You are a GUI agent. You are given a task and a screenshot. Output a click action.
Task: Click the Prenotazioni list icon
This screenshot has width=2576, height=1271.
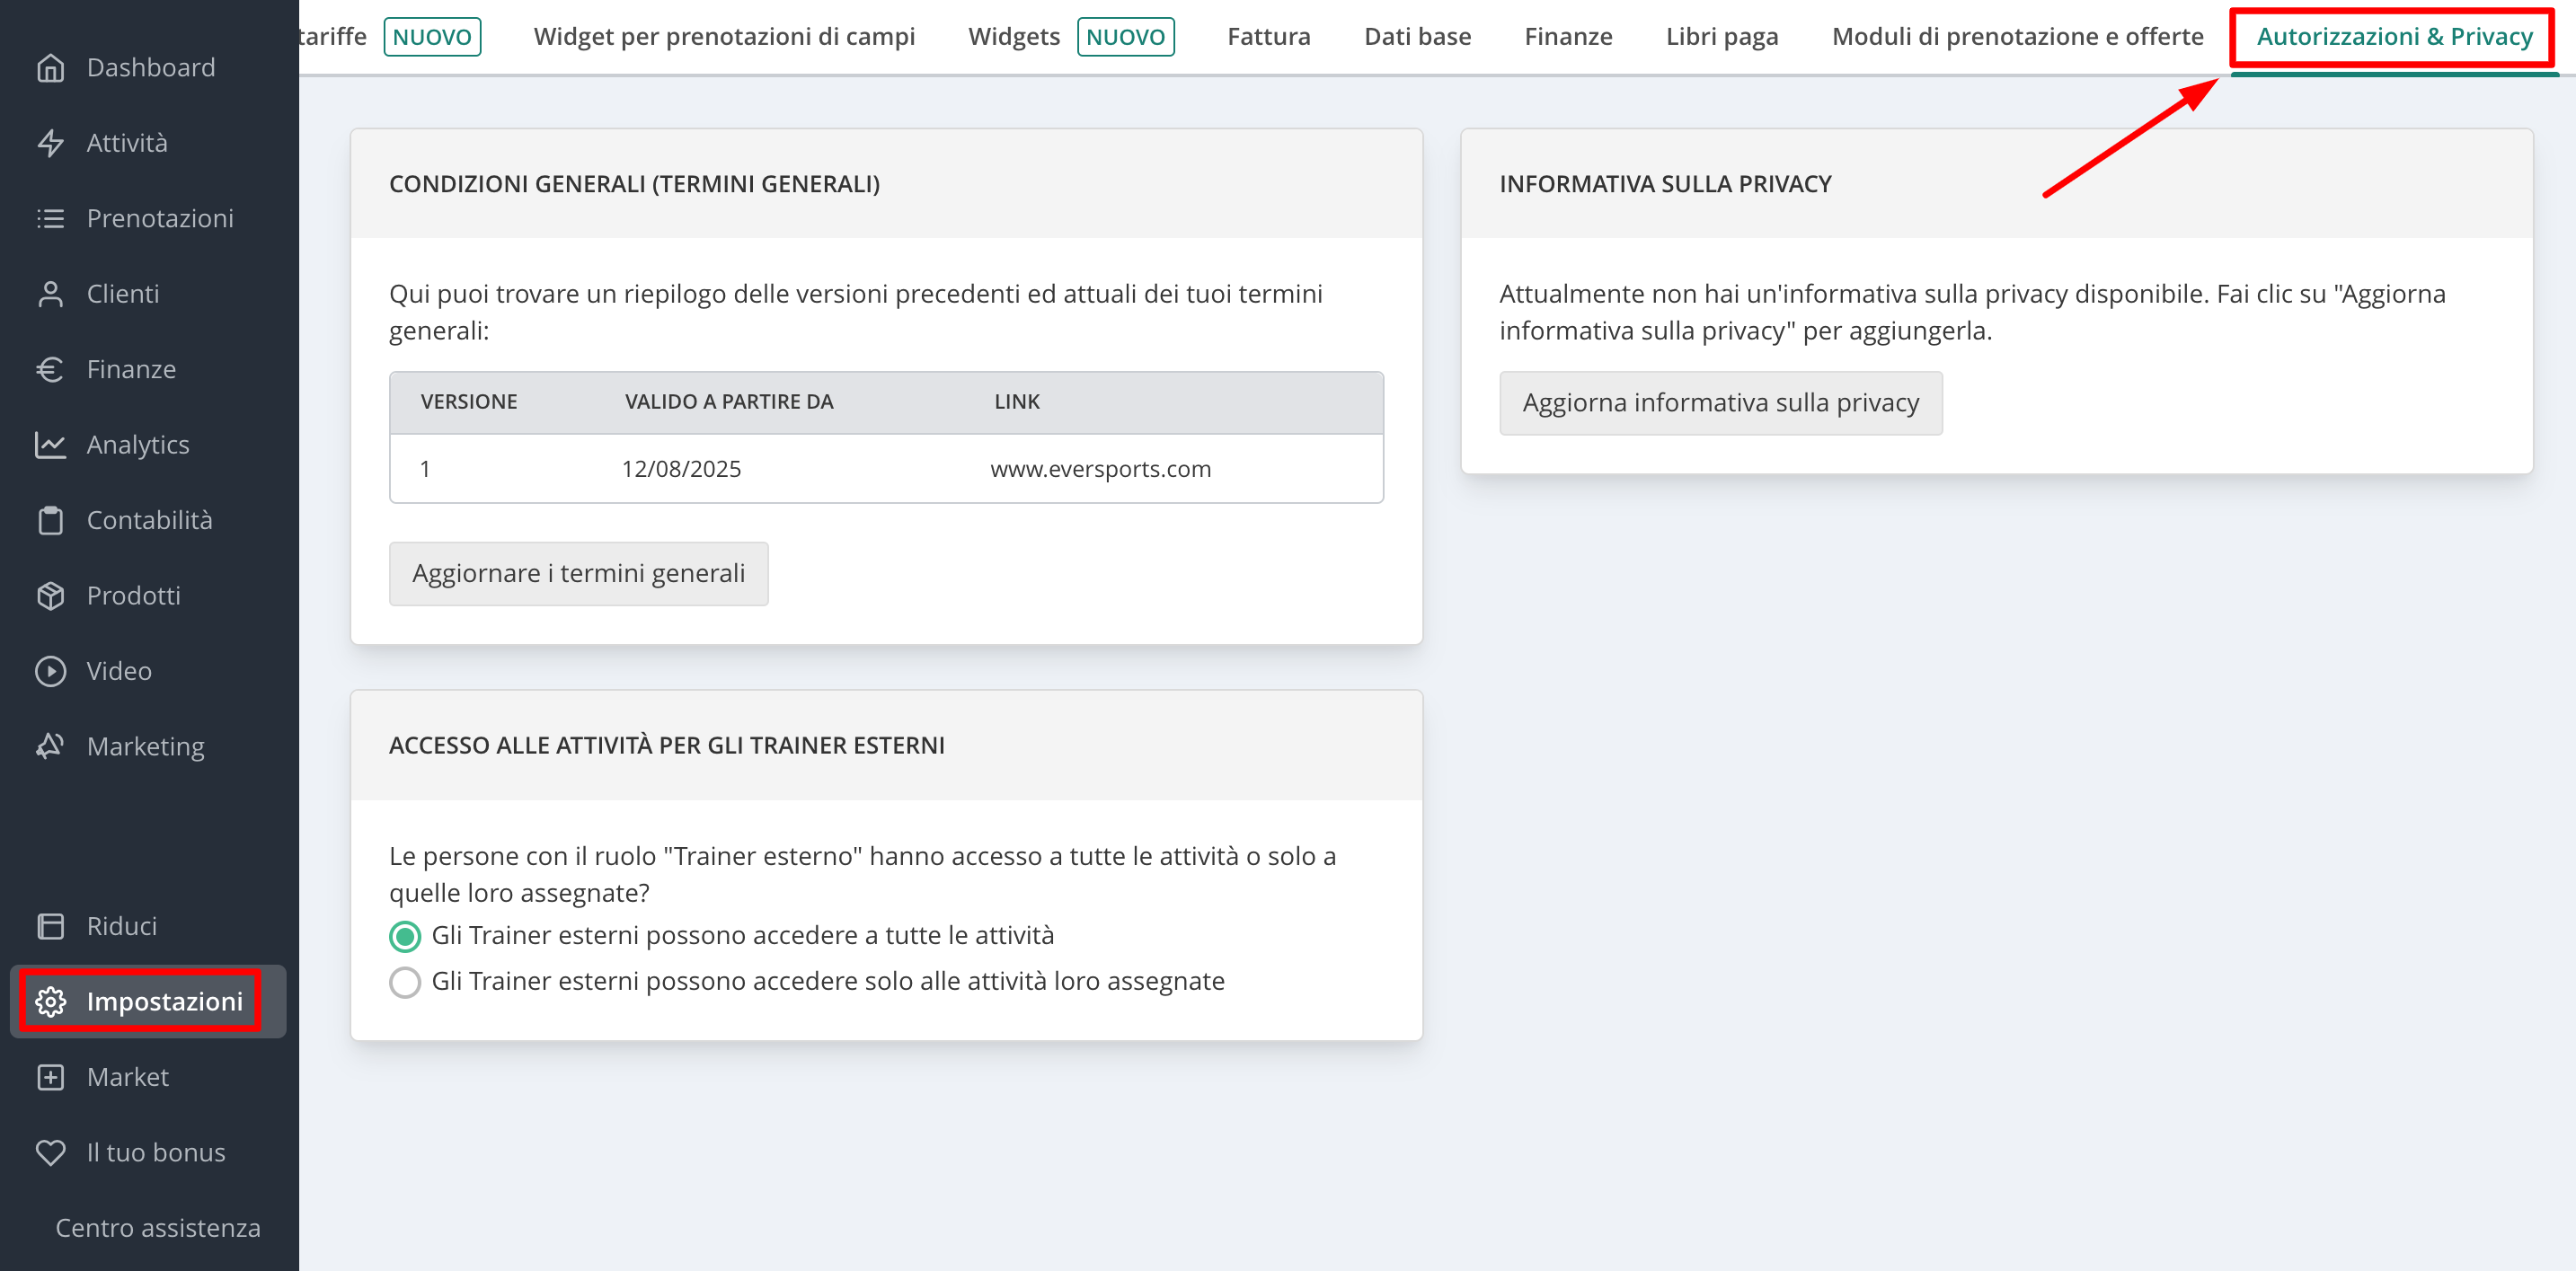coord(50,218)
